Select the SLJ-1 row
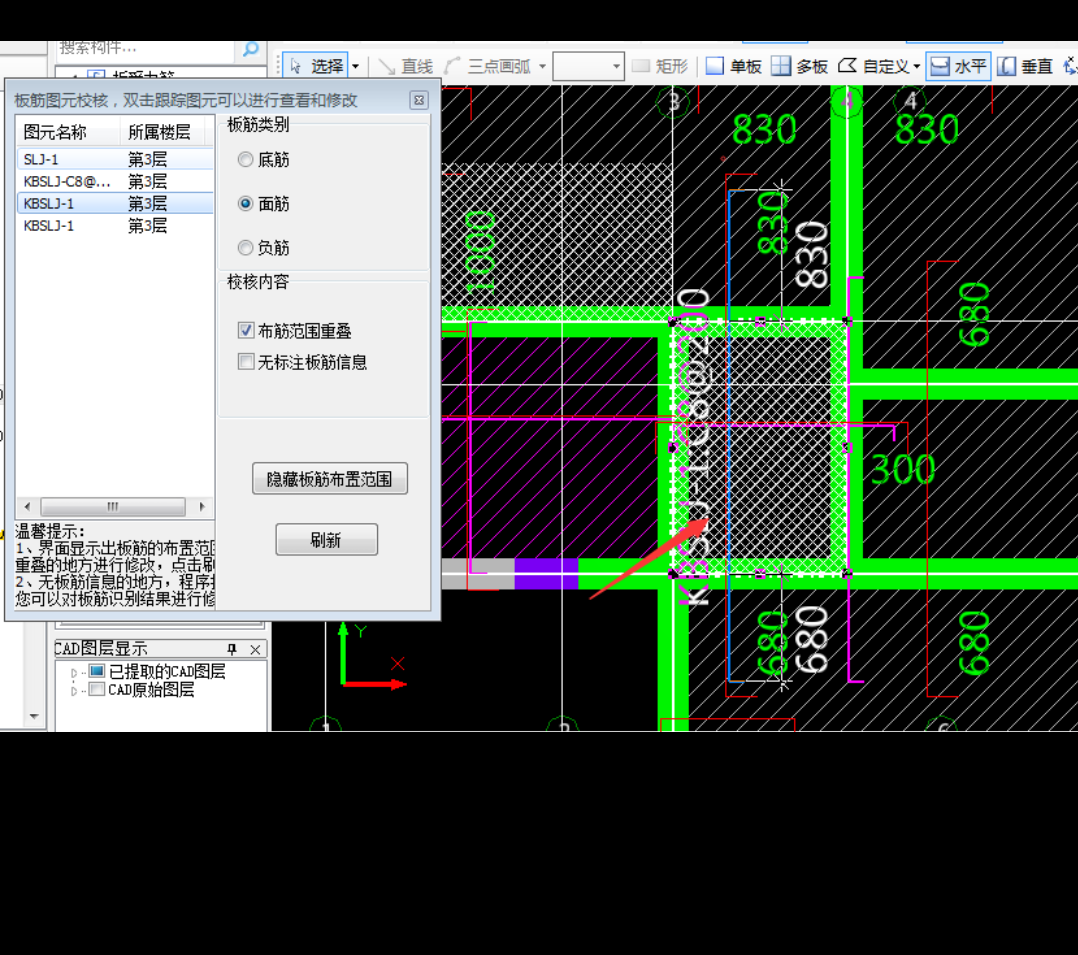This screenshot has height=955, width=1078. [x=115, y=160]
